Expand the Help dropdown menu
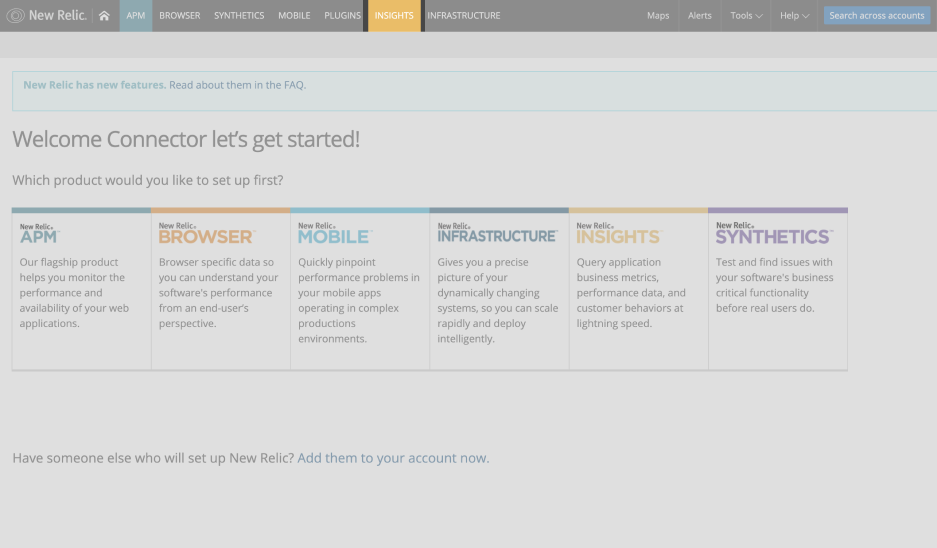This screenshot has height=548, width=937. point(794,16)
